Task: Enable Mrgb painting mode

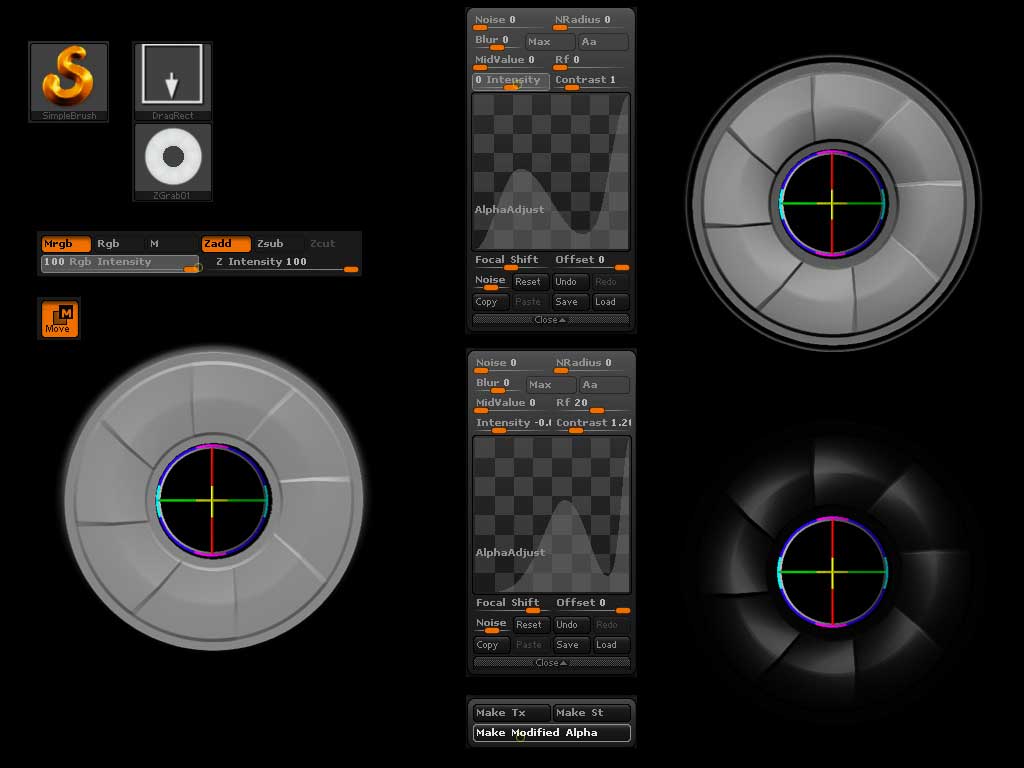Action: tap(65, 244)
